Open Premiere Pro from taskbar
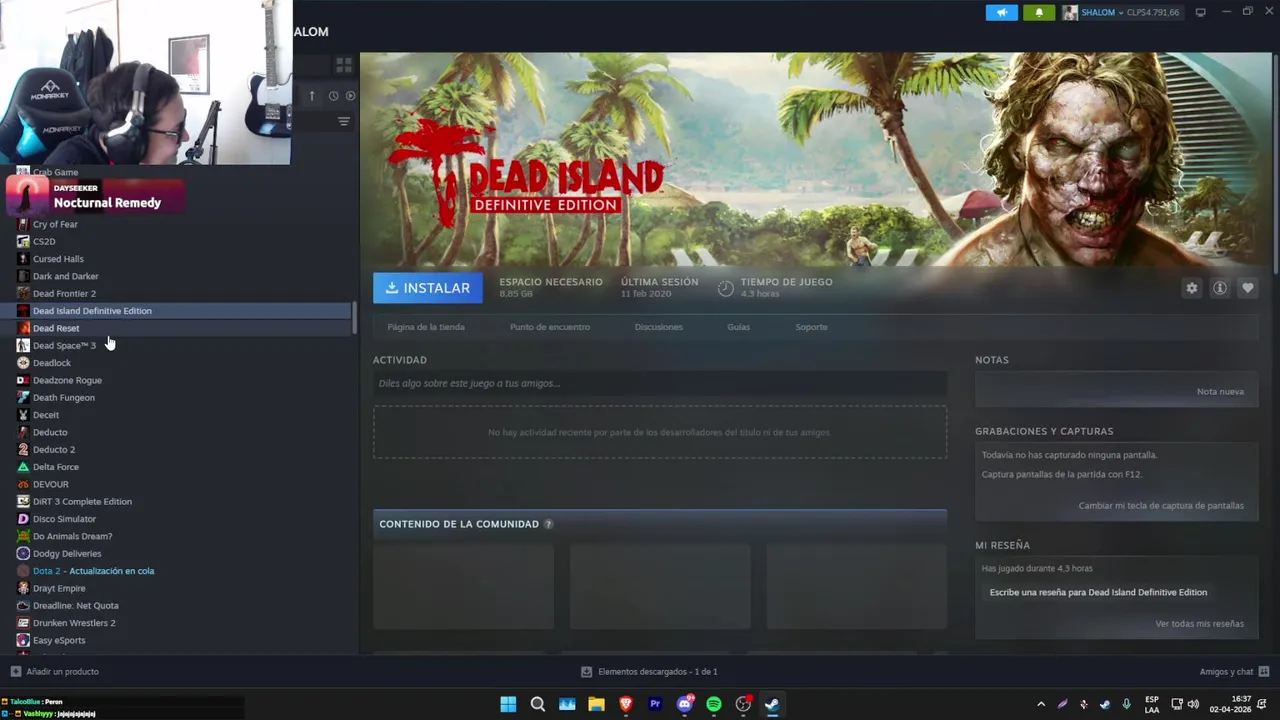Screen dimensions: 1280x720 [x=655, y=704]
